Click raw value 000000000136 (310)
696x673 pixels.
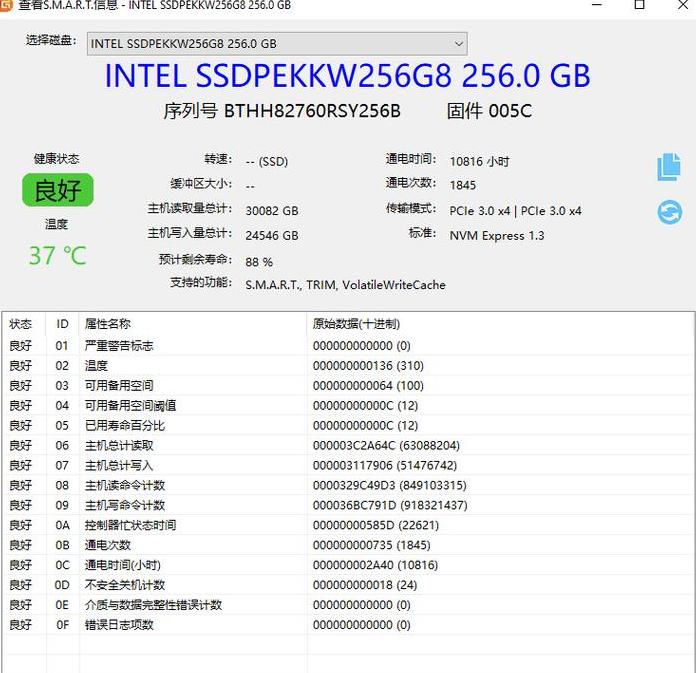[x=368, y=365]
